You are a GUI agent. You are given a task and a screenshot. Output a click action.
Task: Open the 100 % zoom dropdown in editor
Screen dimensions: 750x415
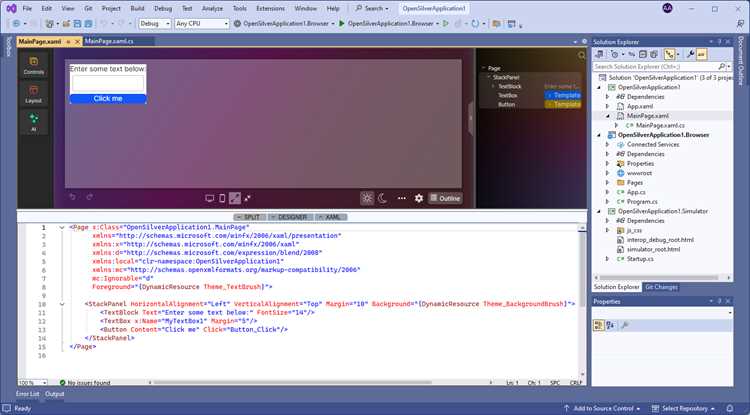33,382
